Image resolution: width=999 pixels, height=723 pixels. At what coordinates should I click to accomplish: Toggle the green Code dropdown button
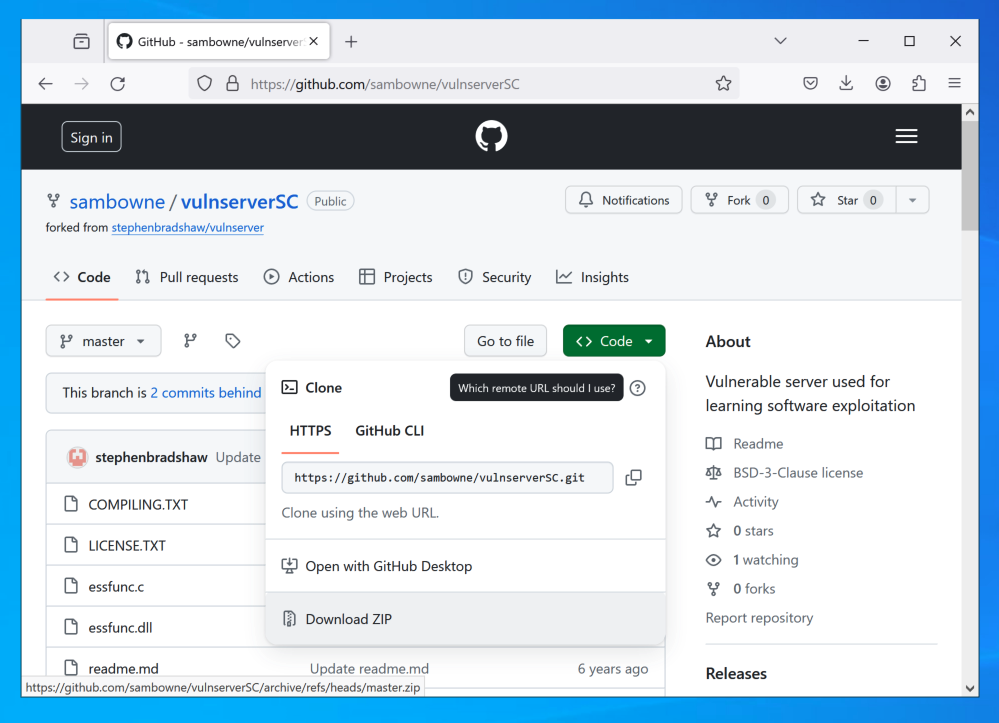[614, 341]
